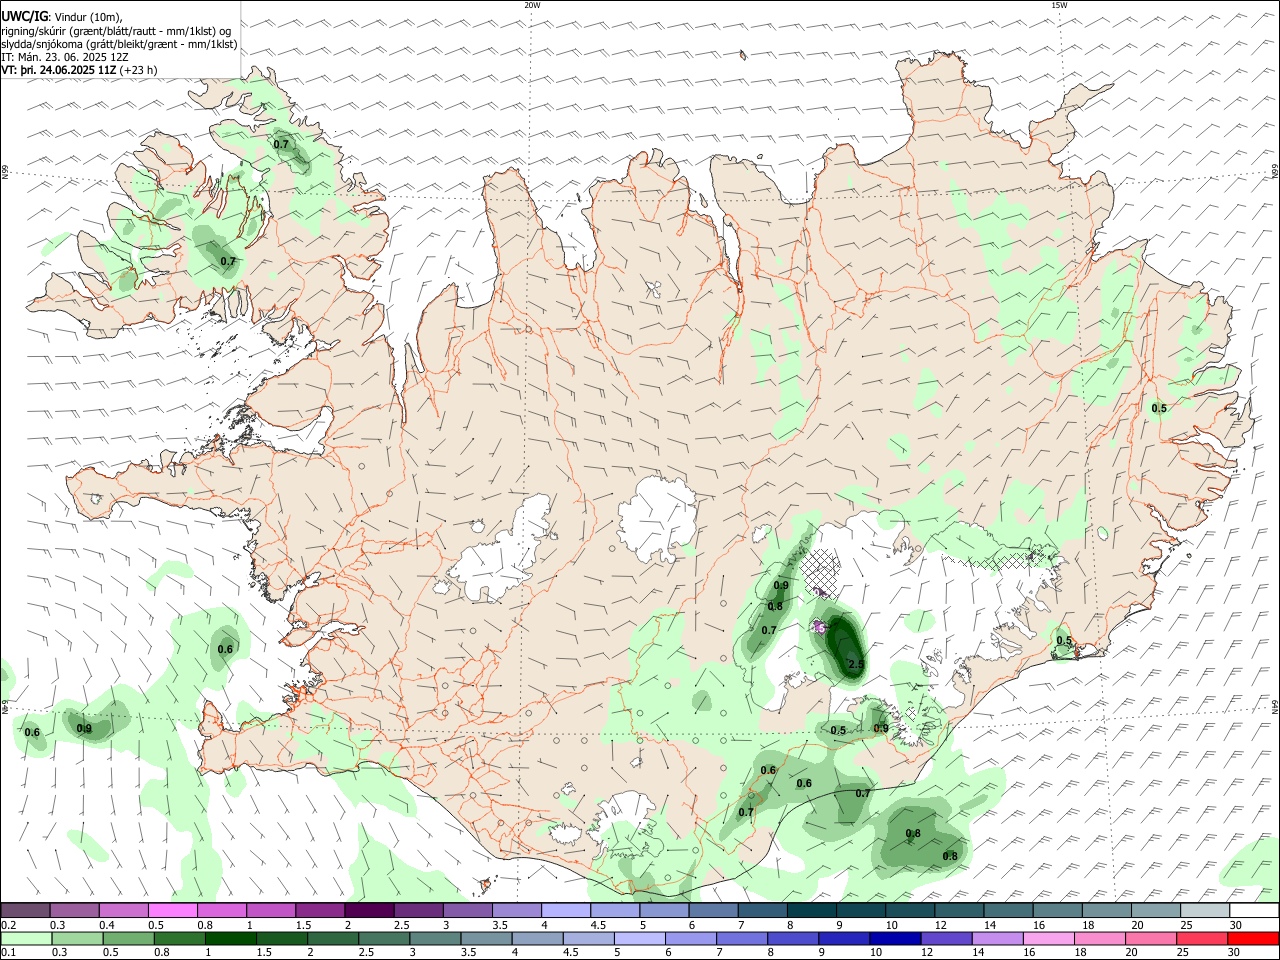The width and height of the screenshot is (1280, 960).
Task: Click the pale pink 16 rain legend swatch
Action: point(1050,938)
